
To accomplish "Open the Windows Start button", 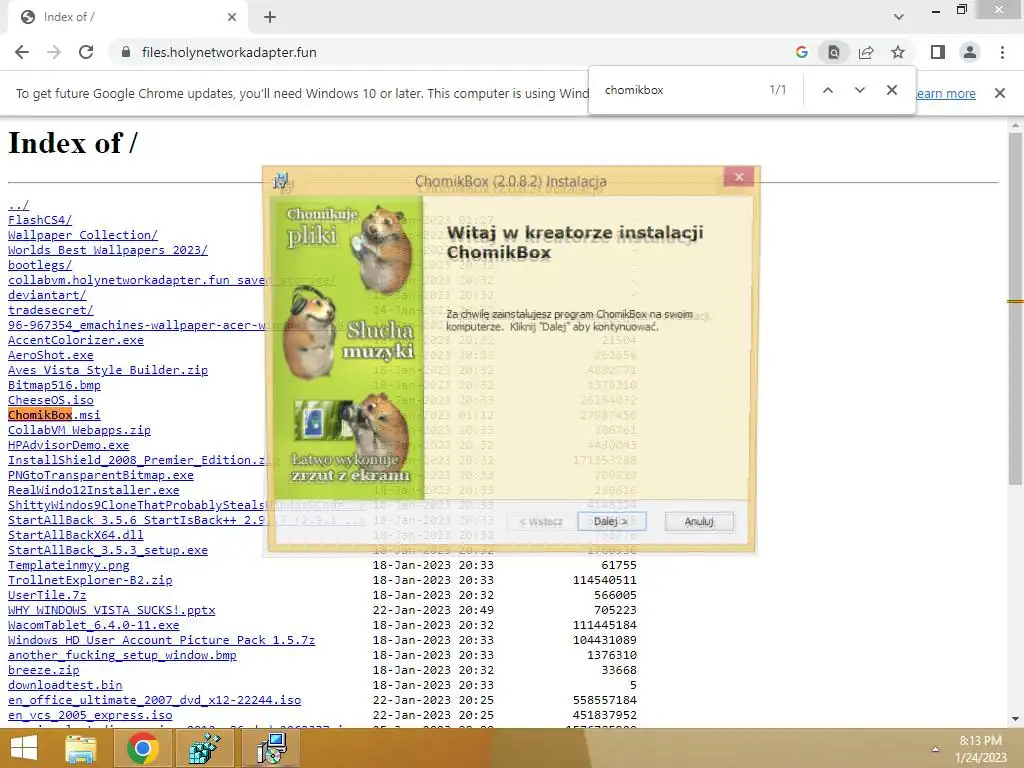I will pos(24,748).
